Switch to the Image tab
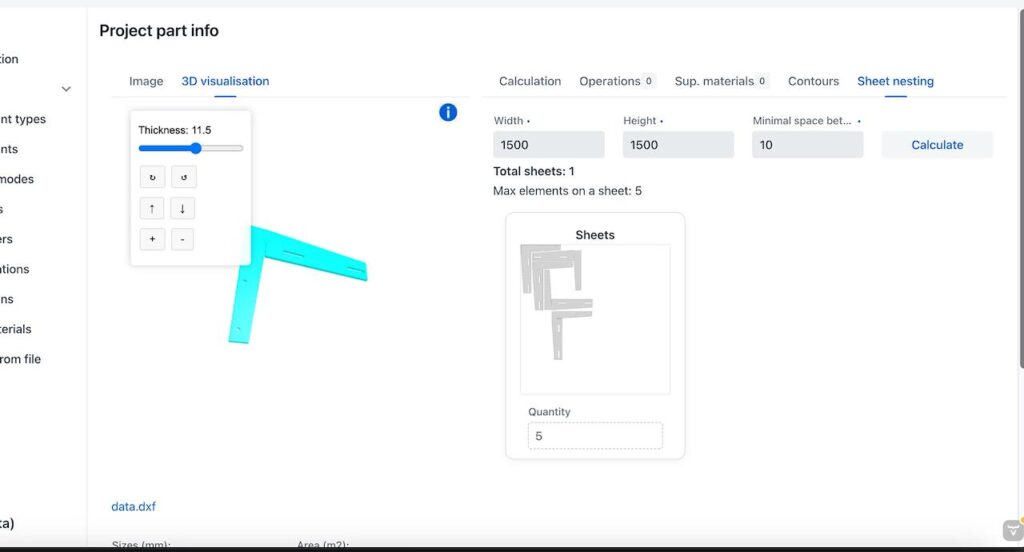 point(146,81)
